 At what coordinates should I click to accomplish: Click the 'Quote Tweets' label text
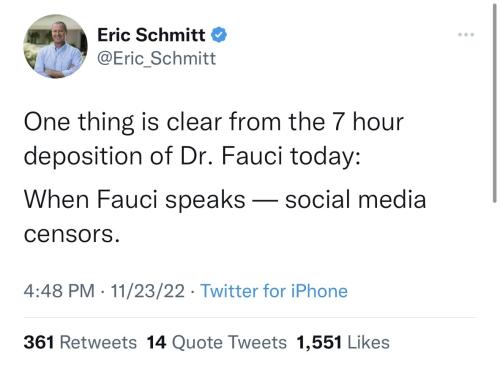point(229,342)
